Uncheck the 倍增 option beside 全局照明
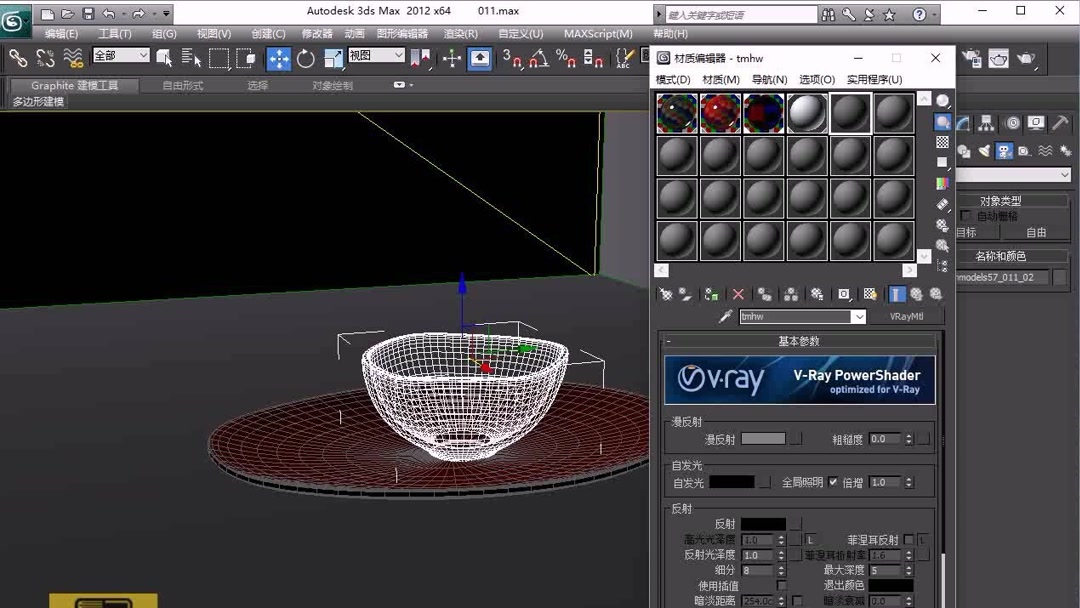 [x=832, y=481]
